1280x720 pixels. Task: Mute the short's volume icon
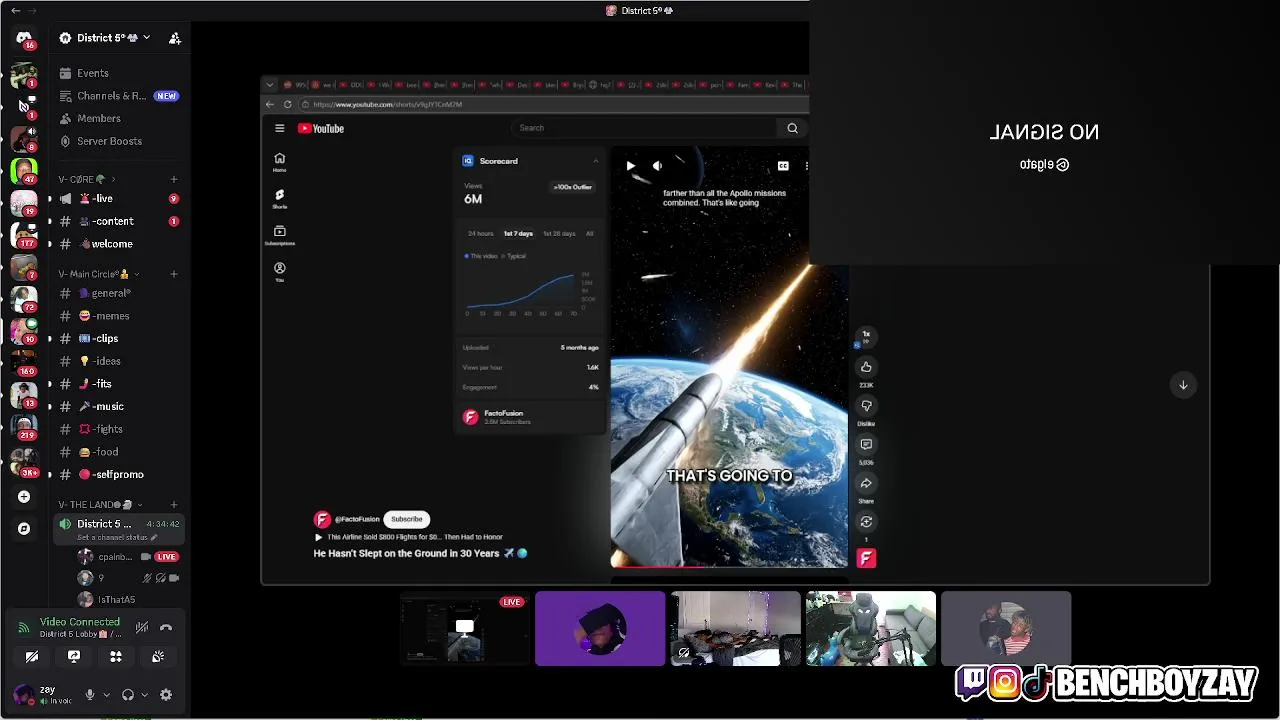pyautogui.click(x=657, y=166)
